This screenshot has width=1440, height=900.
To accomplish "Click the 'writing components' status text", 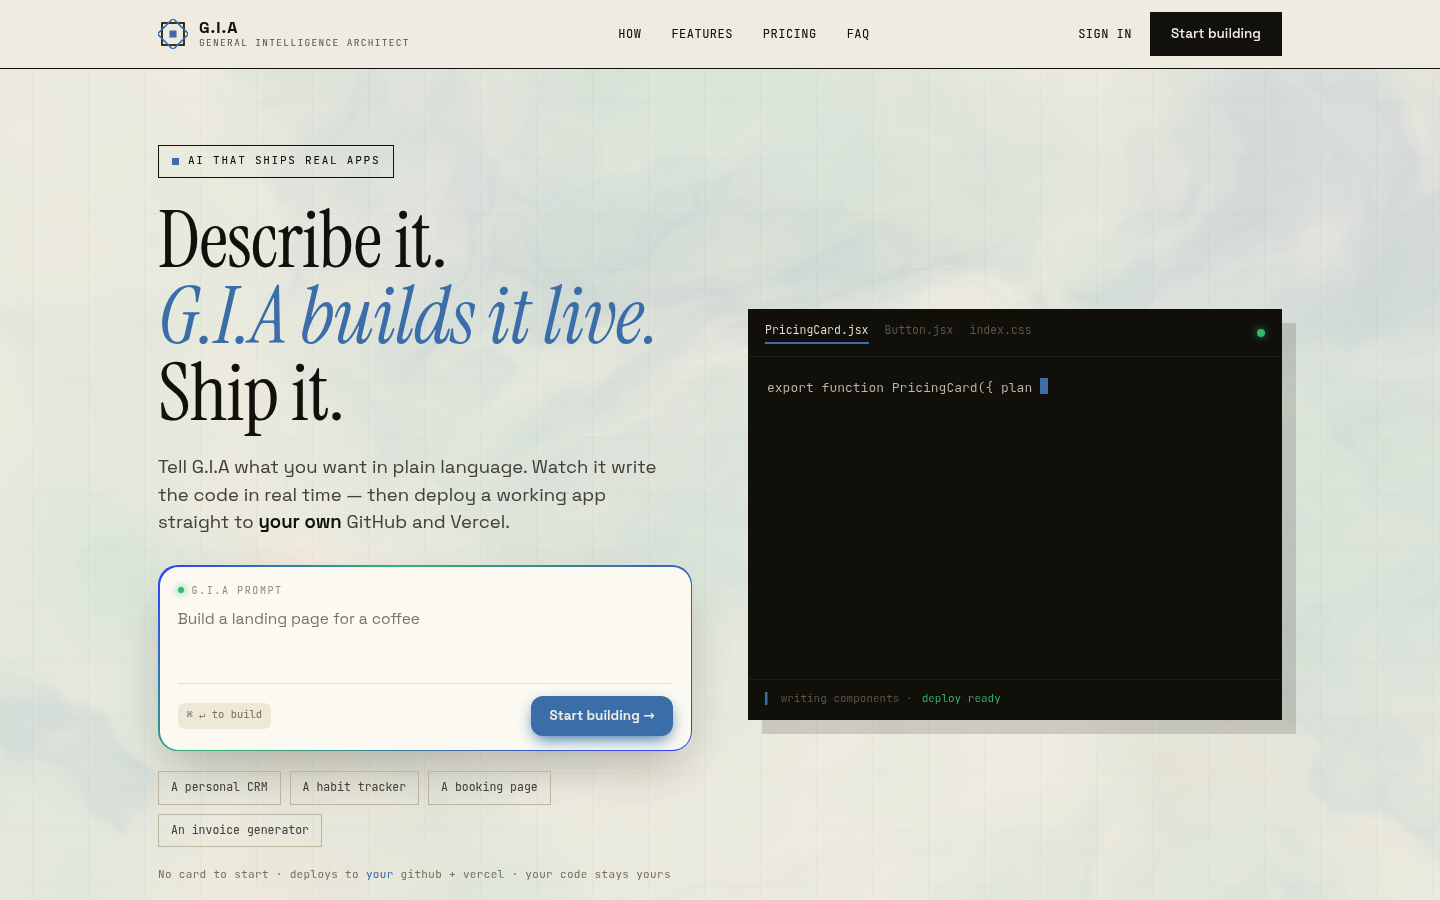I will point(840,699).
